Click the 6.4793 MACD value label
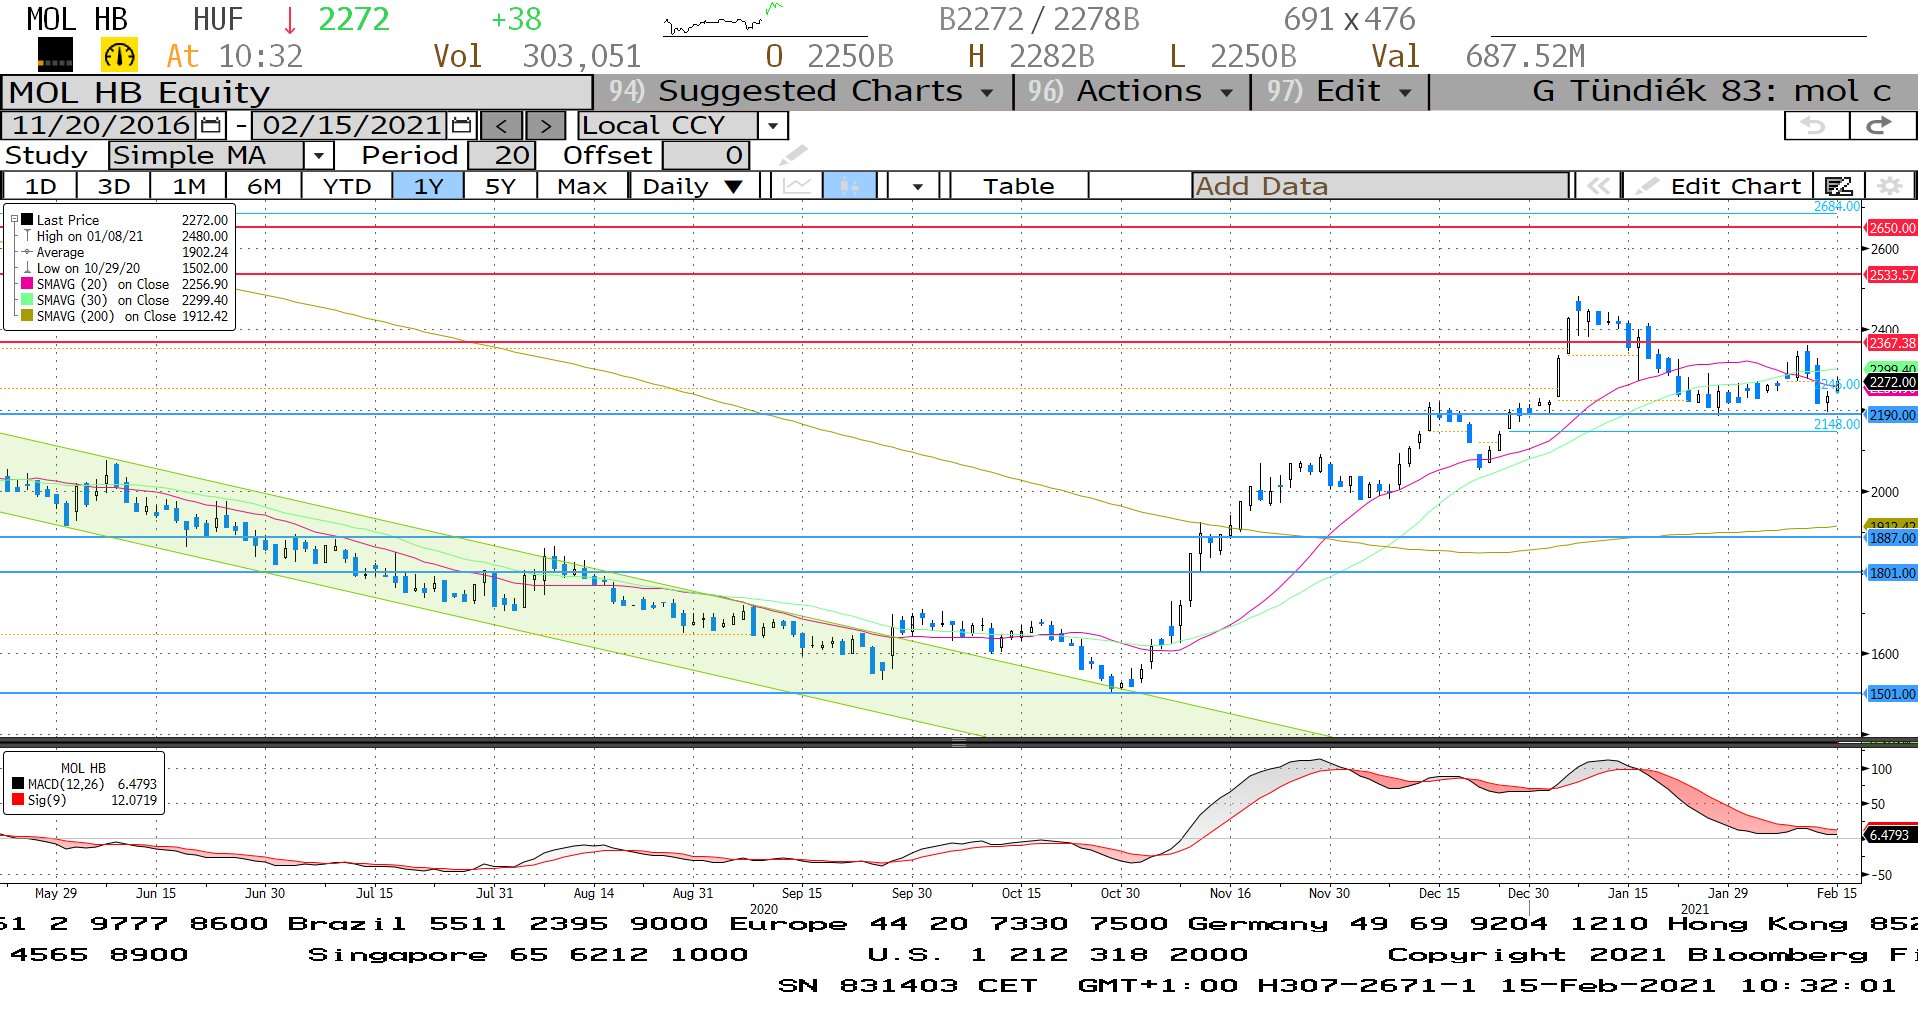Screen dimensions: 1918x1025 pos(1890,835)
